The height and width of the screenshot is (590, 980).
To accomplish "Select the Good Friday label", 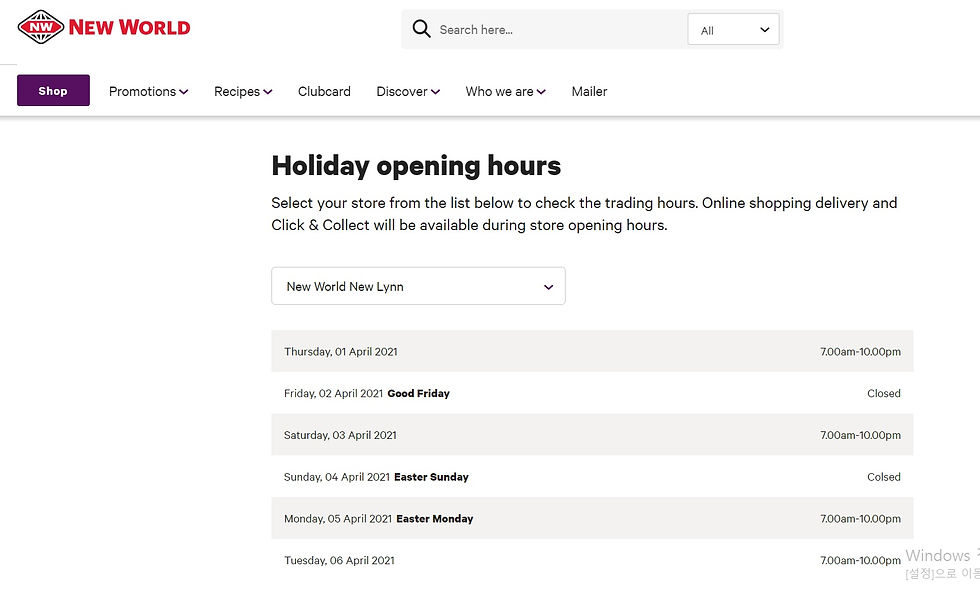I will (x=418, y=393).
